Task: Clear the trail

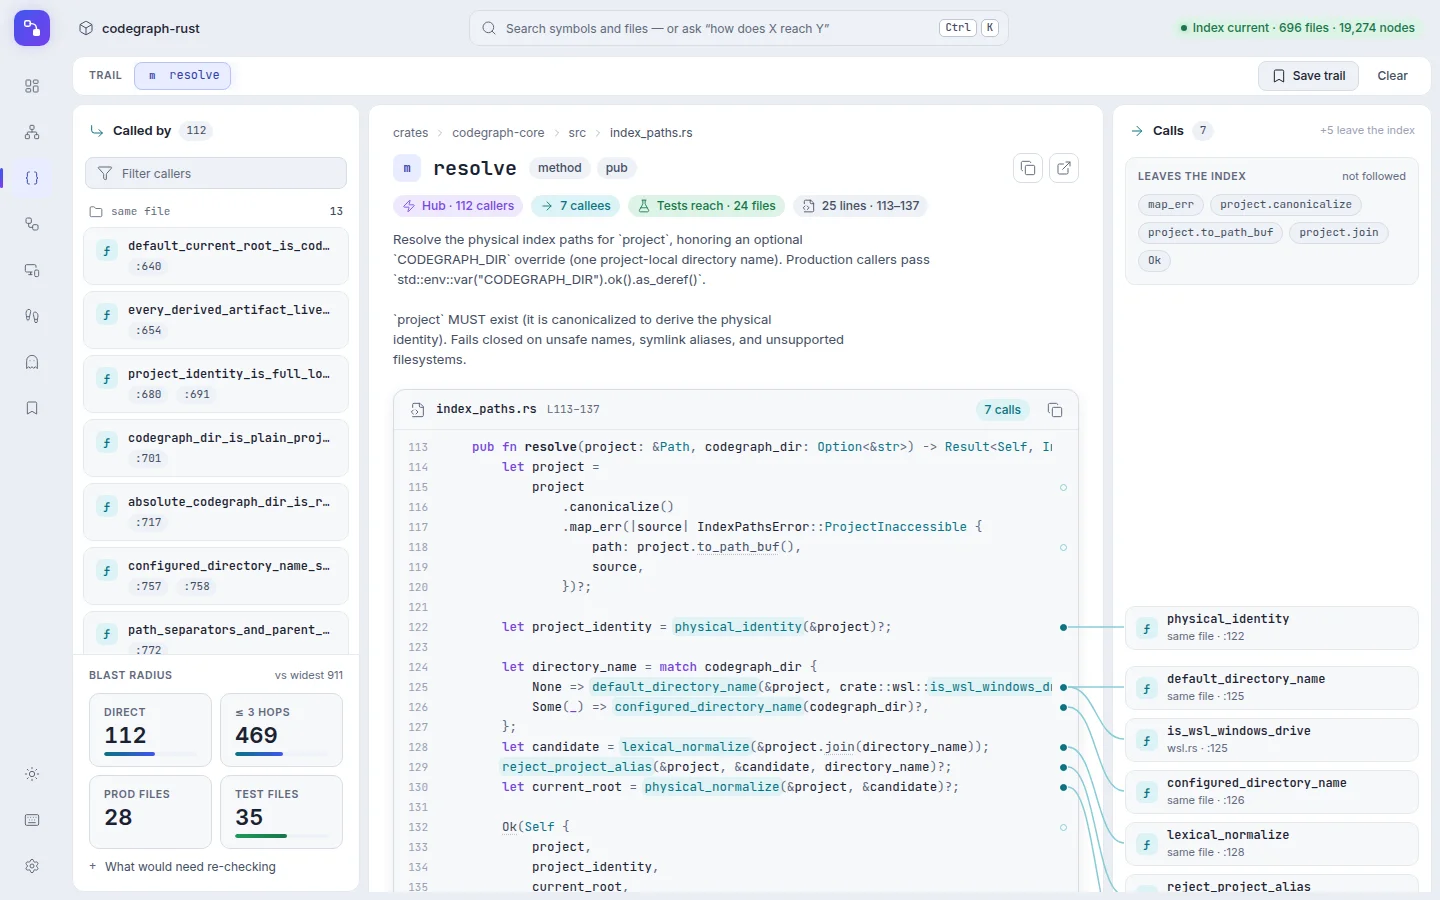Action: pos(1392,76)
